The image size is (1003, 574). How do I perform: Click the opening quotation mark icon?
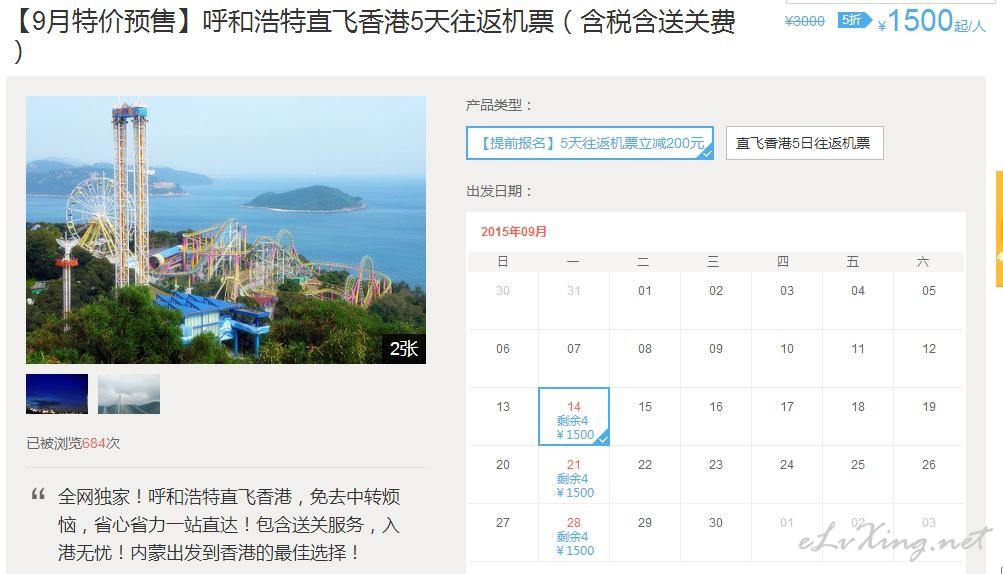point(38,493)
